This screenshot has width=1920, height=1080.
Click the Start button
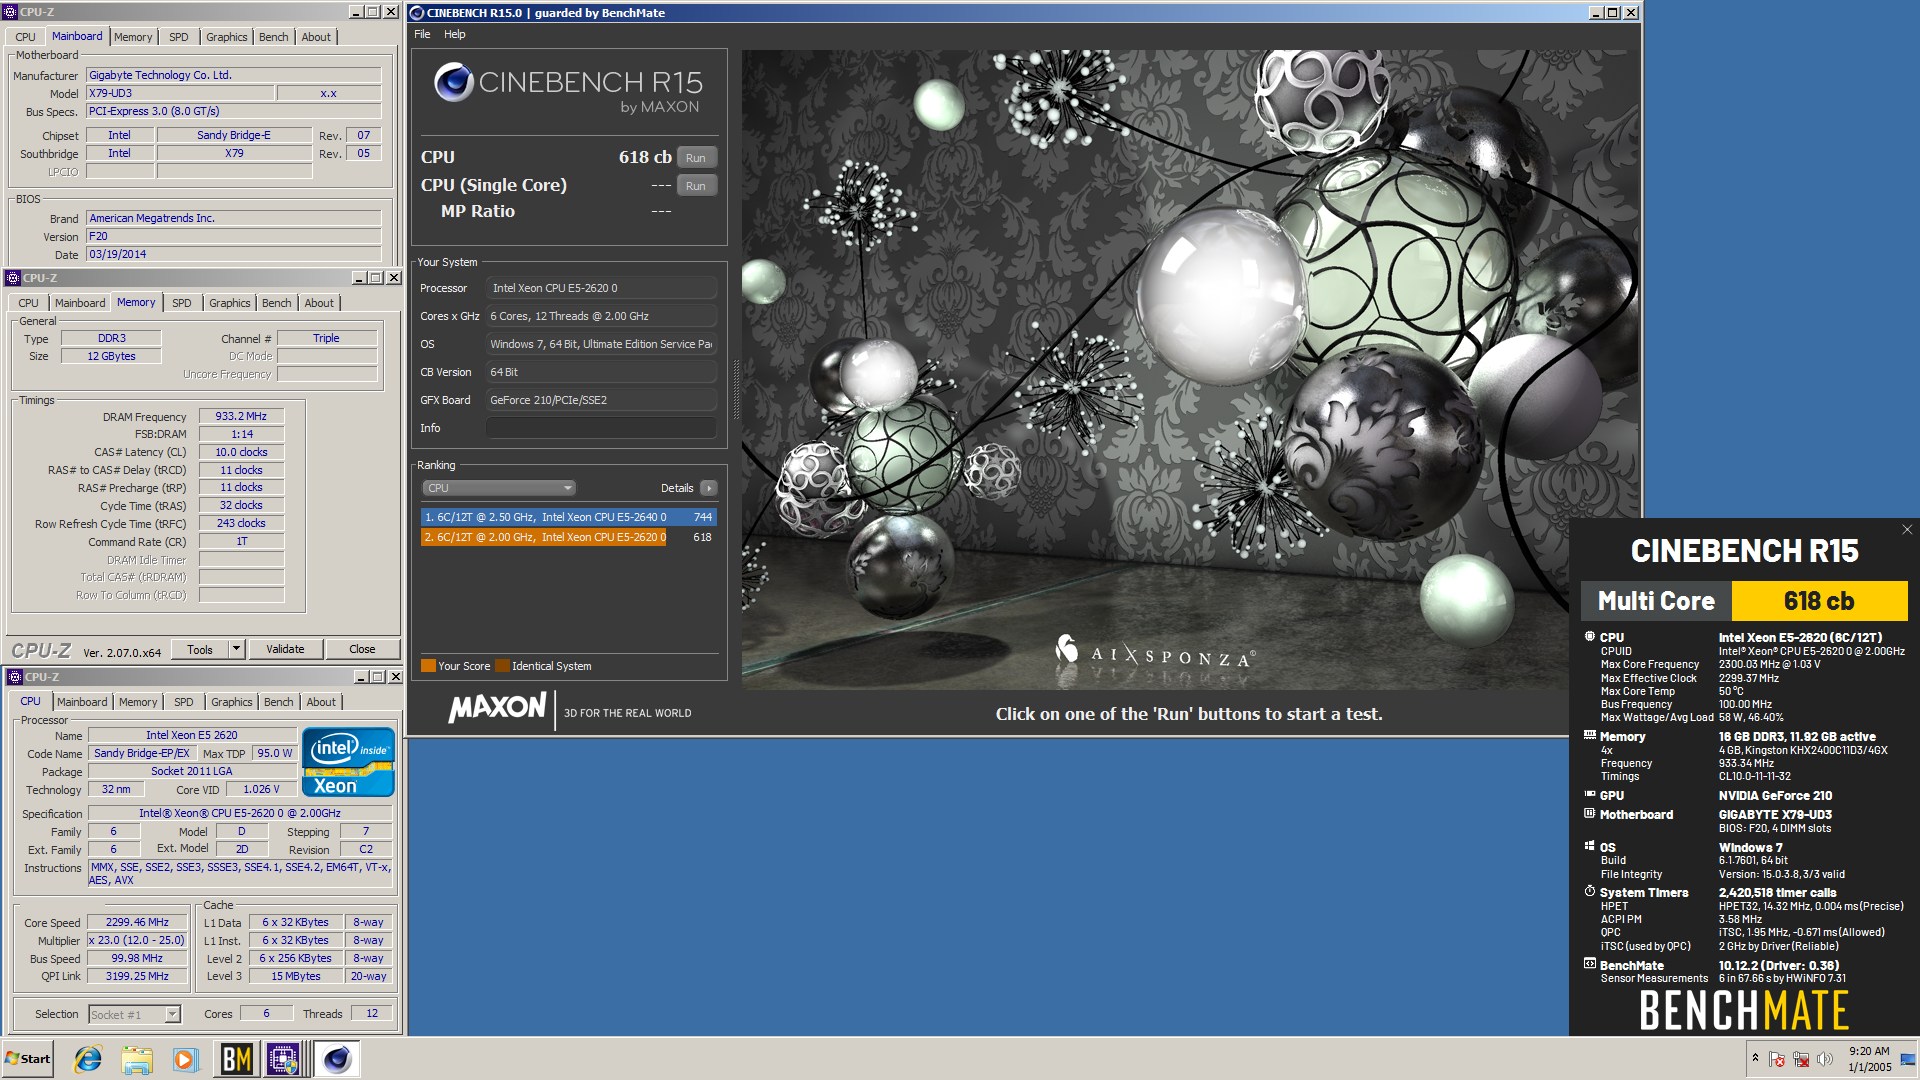pyautogui.click(x=28, y=1059)
